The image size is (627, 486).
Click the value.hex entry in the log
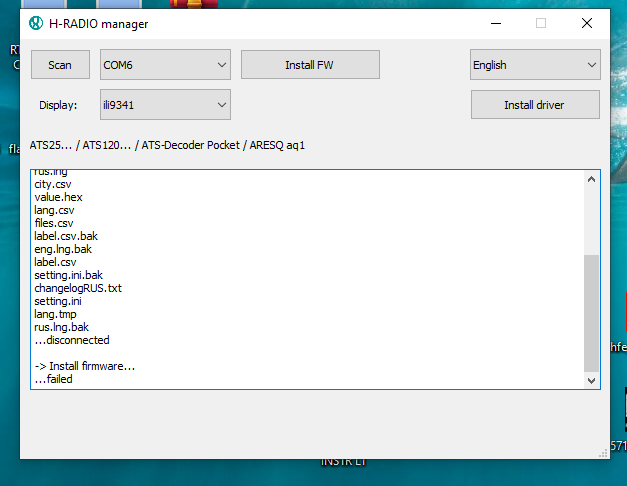pyautogui.click(x=58, y=197)
